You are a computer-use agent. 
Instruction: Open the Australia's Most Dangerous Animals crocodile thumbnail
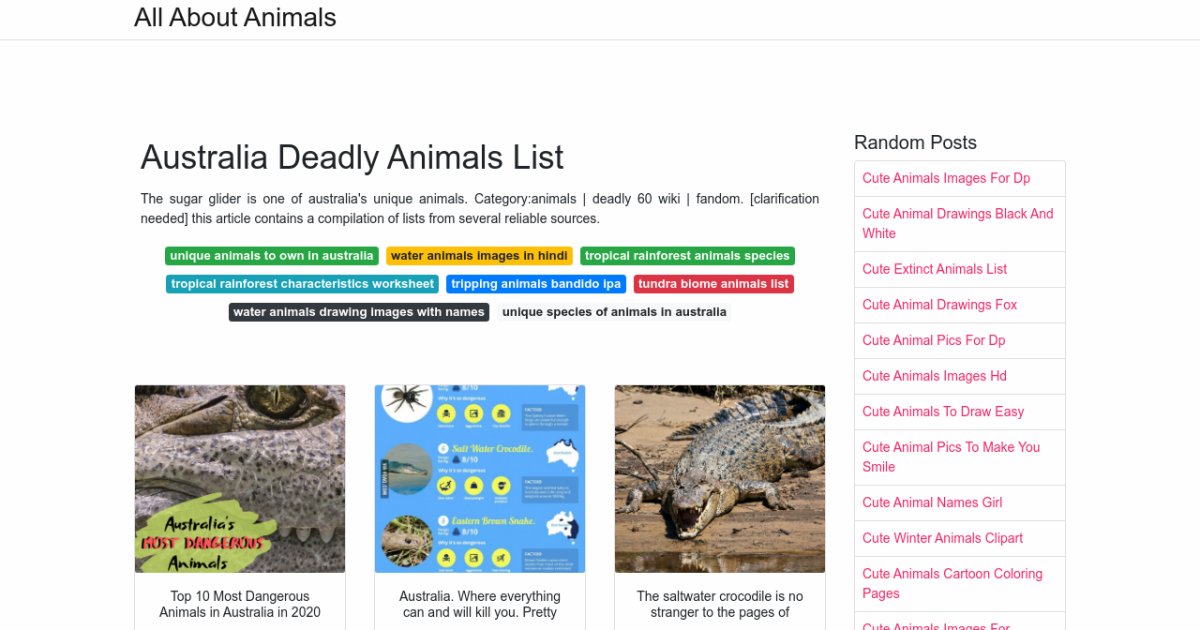[x=240, y=479]
